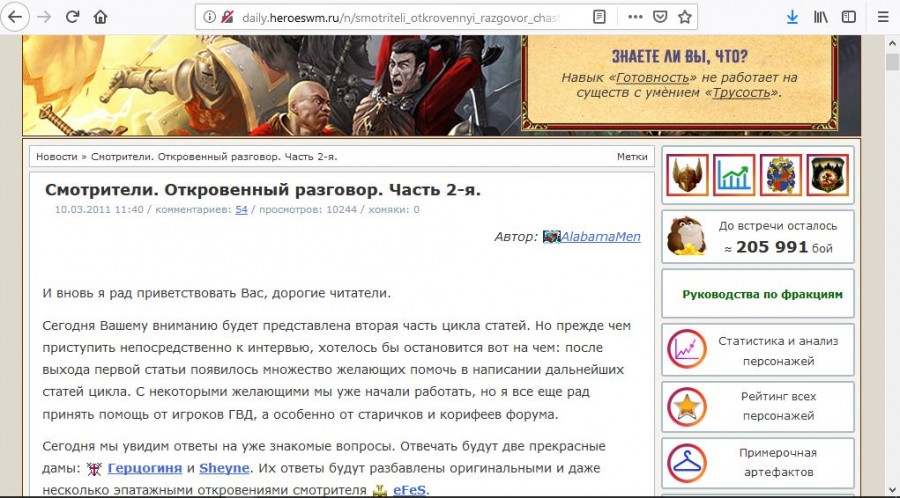Click the article title heading

pos(263,189)
